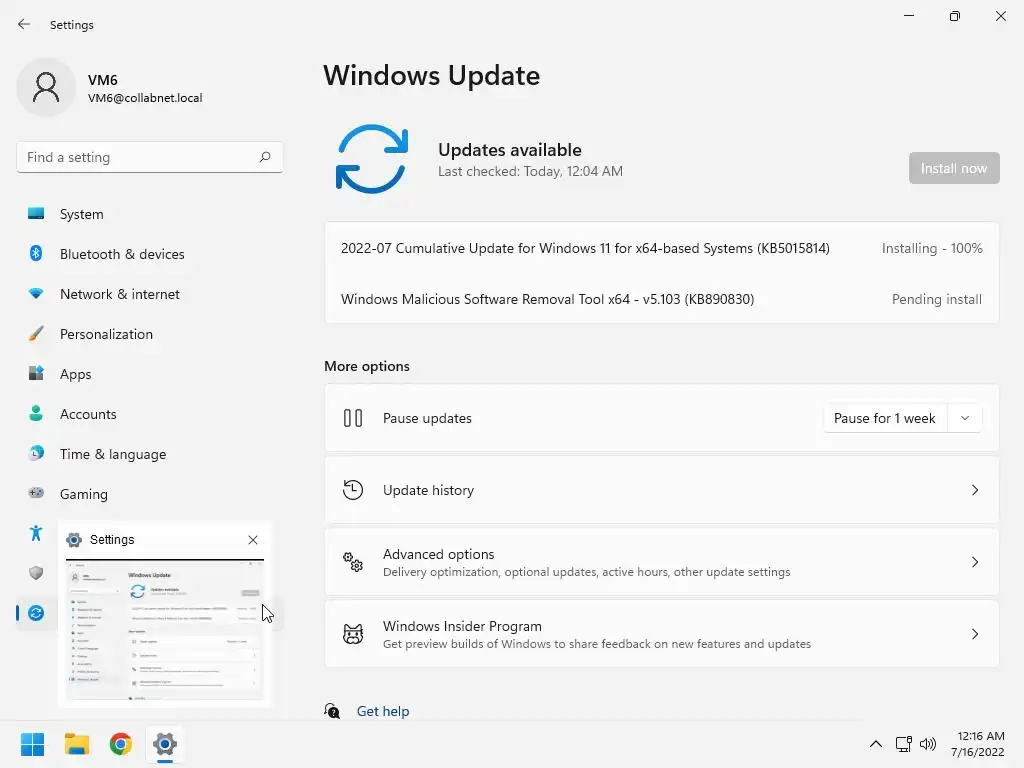Click the Settings window preview thumbnail
1024x768 pixels.
[165, 631]
